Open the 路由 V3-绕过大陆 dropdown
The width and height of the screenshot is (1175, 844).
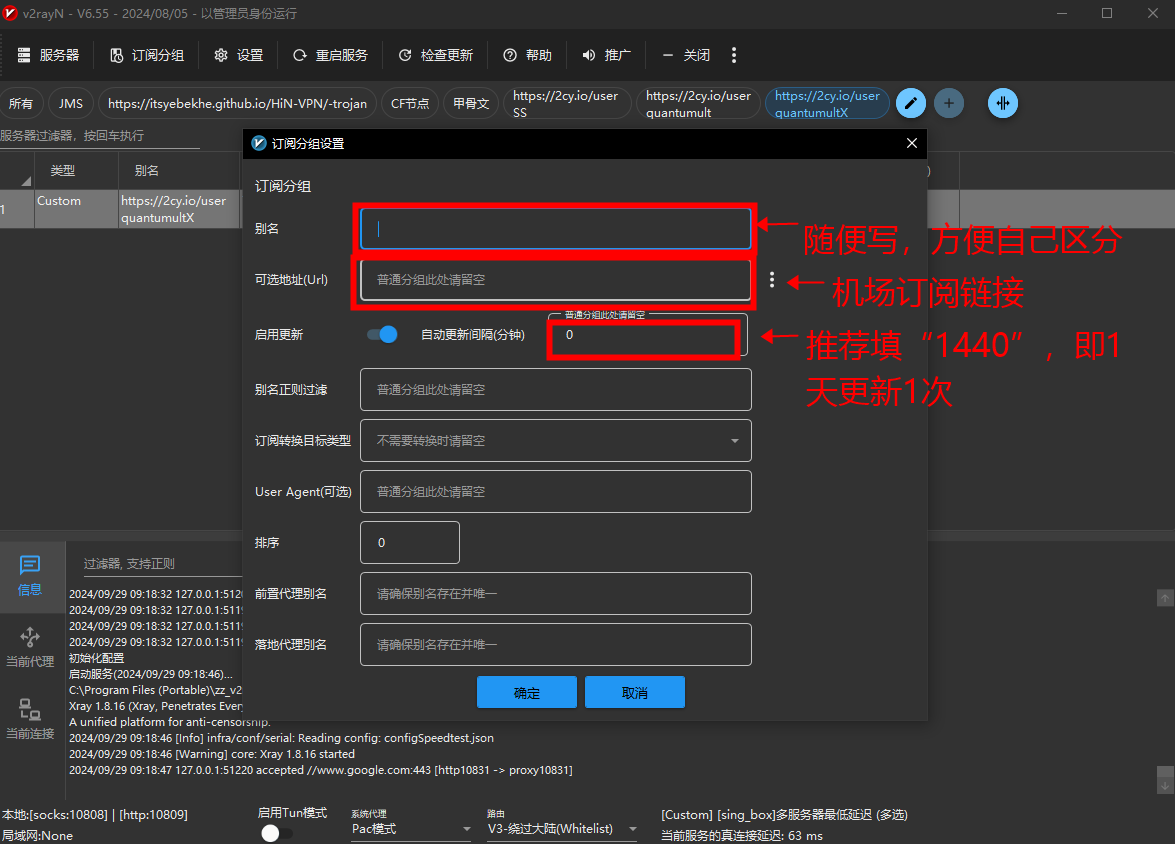click(x=562, y=829)
